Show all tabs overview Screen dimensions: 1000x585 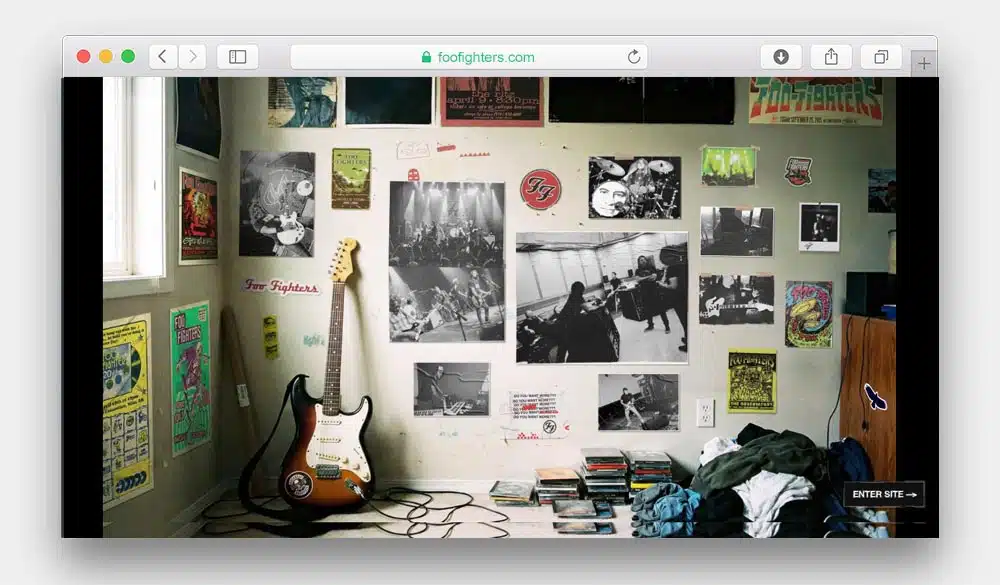coord(881,57)
